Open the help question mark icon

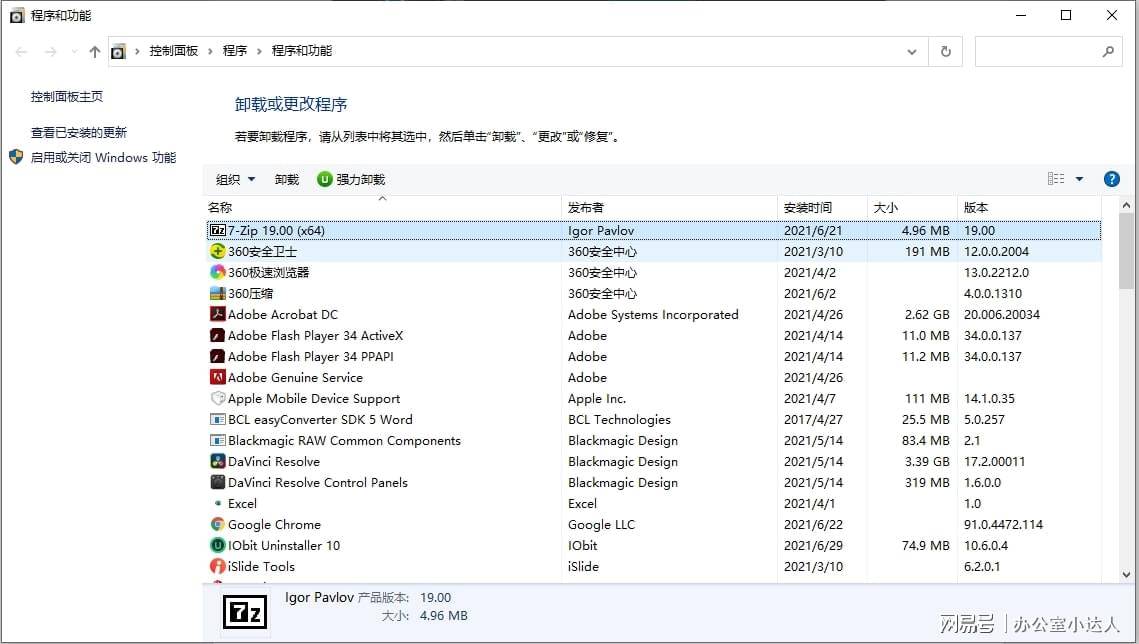1111,179
